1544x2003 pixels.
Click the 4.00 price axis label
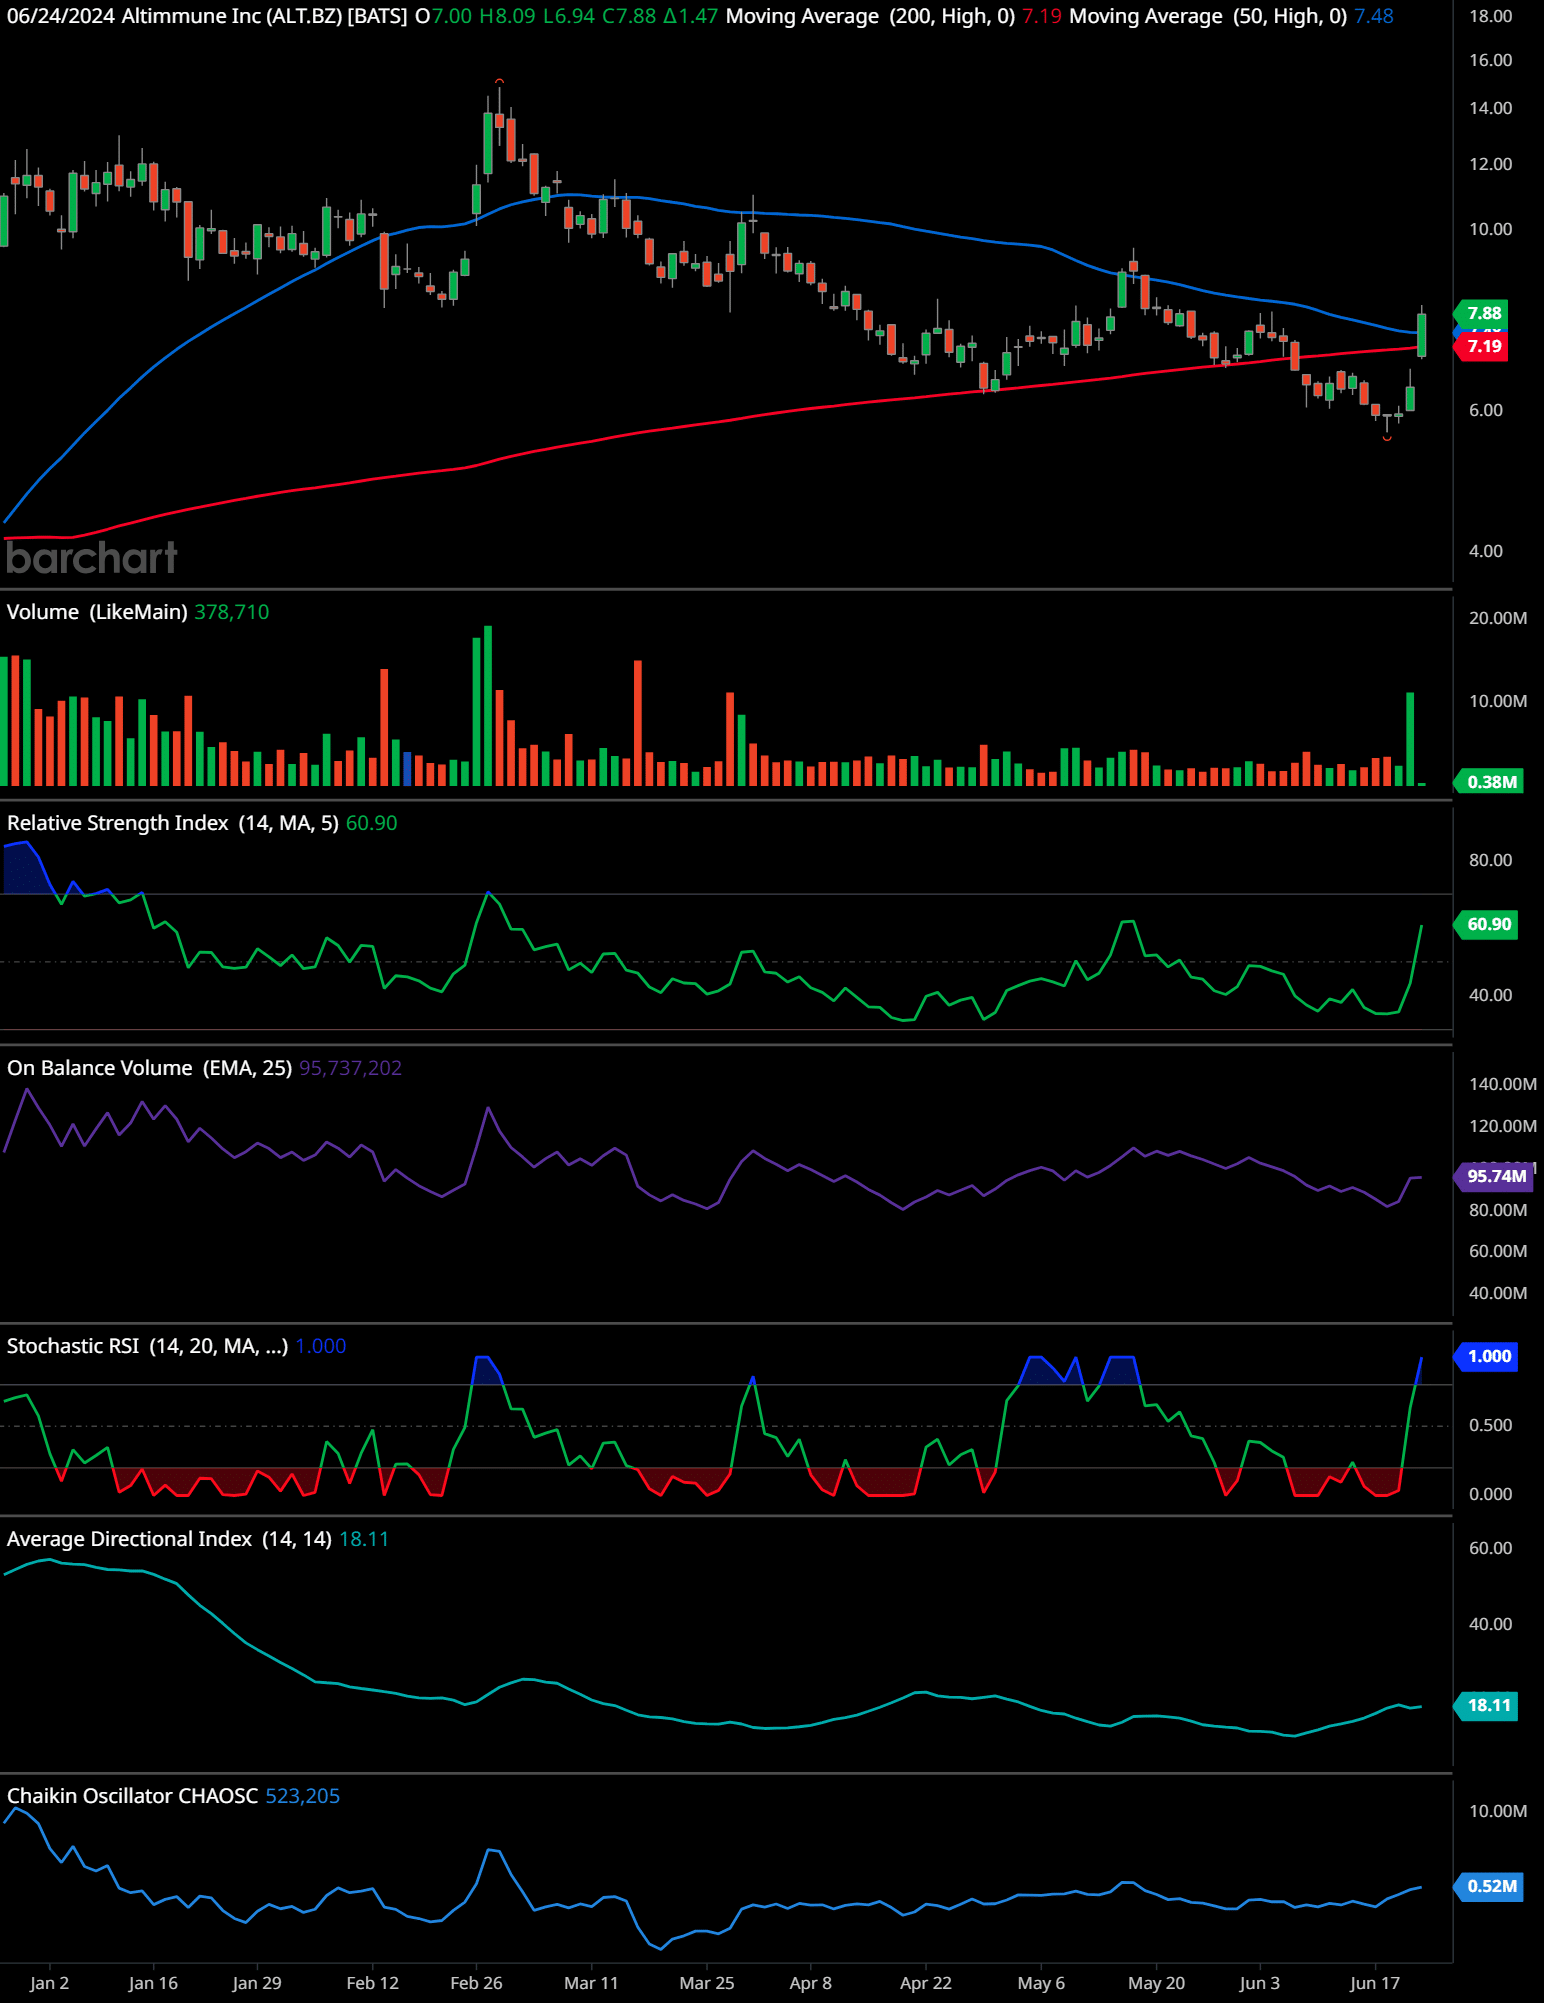coord(1485,551)
